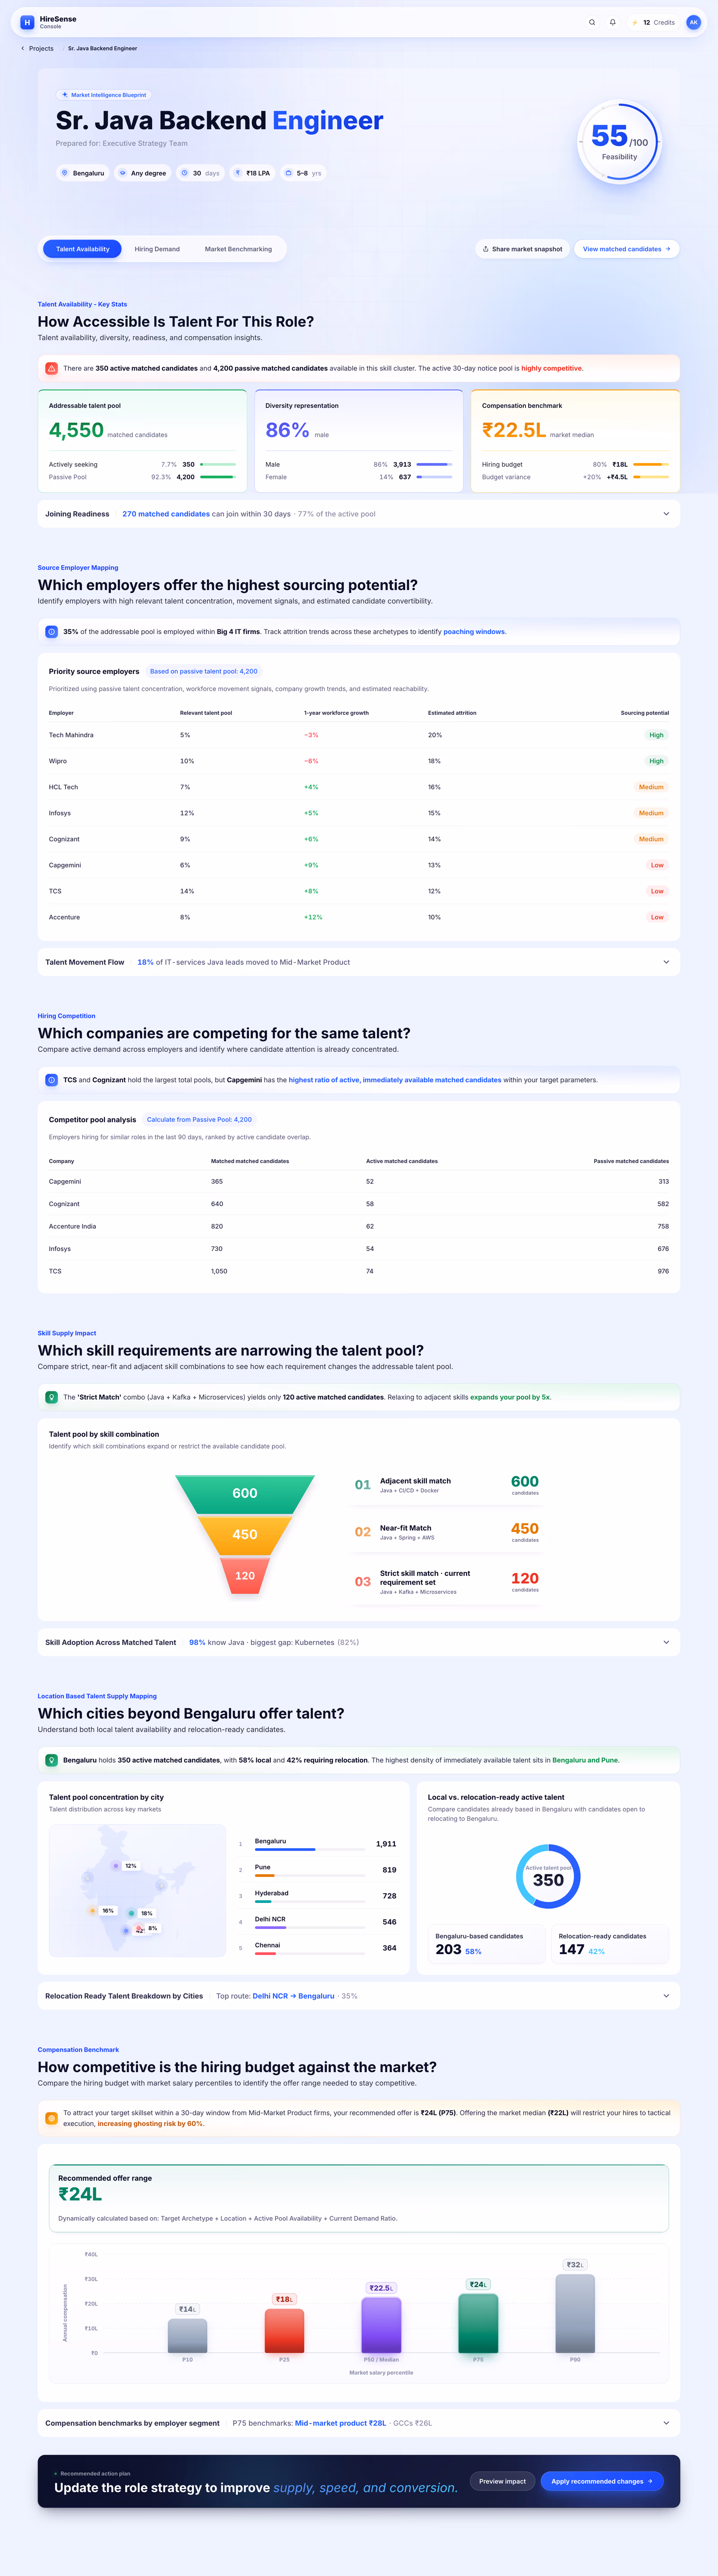Click the location pin icon next to Bengaluru
Image resolution: width=718 pixels, height=2576 pixels.
(65, 173)
